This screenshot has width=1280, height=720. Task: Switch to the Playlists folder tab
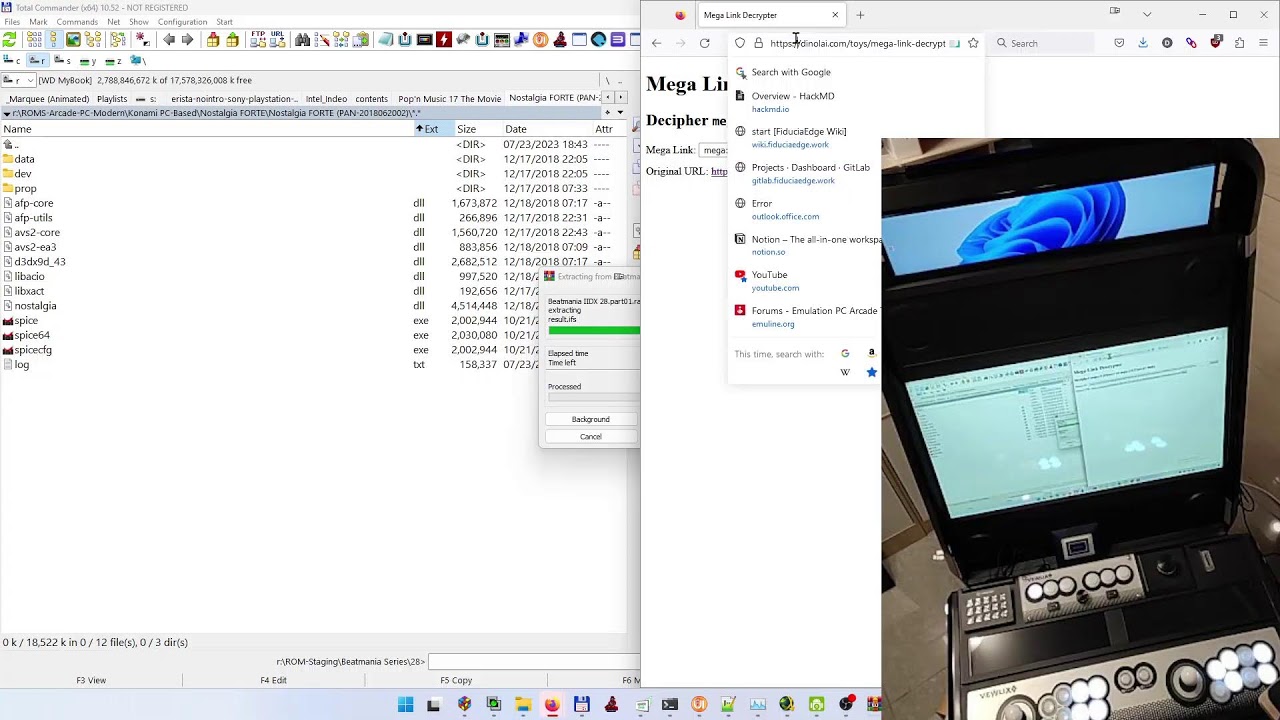tap(112, 99)
